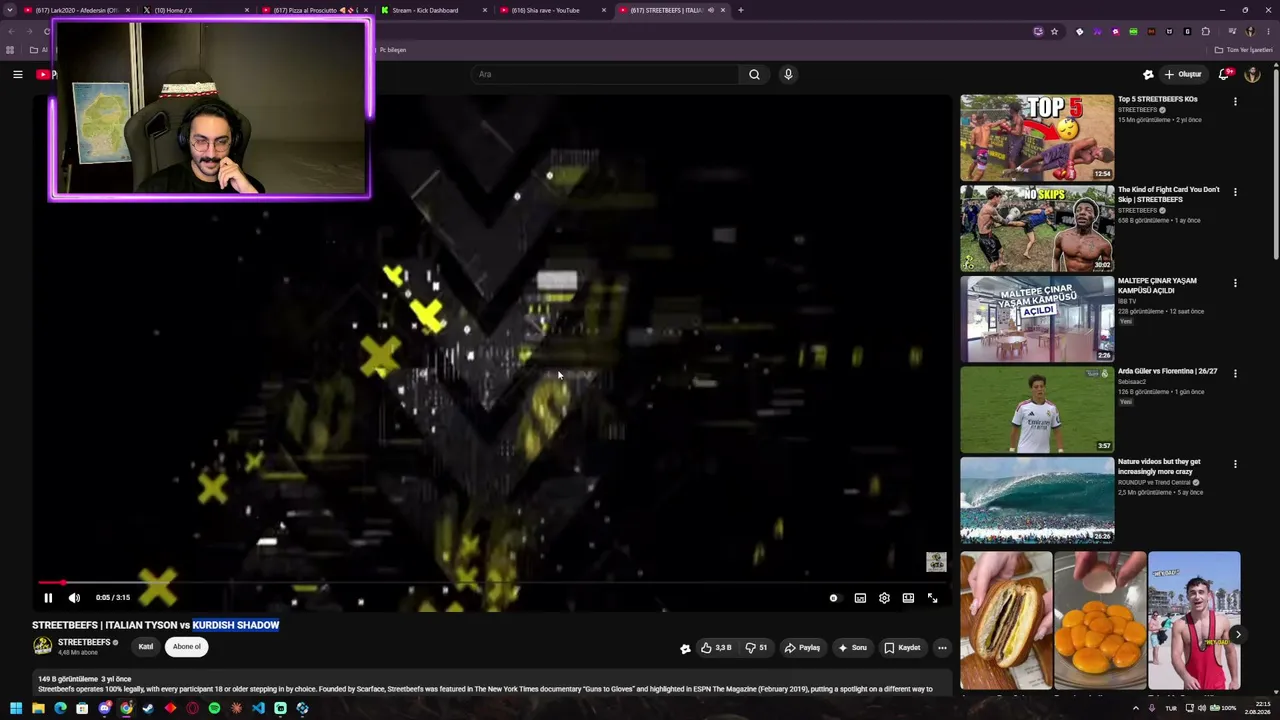This screenshot has width=1280, height=720.
Task: Seek along the red video progress bar
Action: coord(490,582)
